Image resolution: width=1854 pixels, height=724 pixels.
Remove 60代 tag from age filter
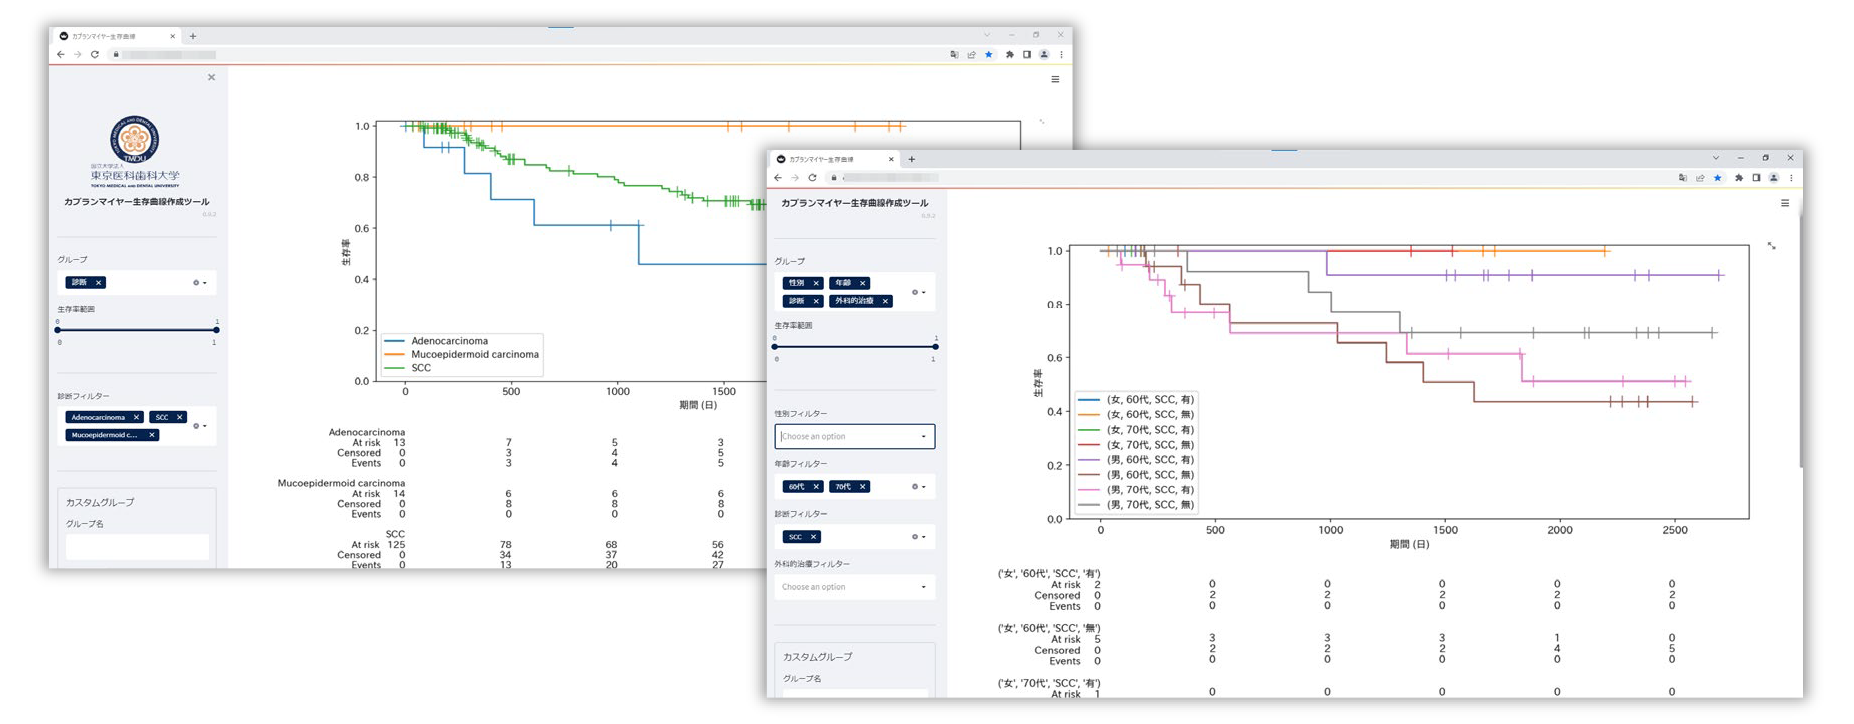point(816,487)
